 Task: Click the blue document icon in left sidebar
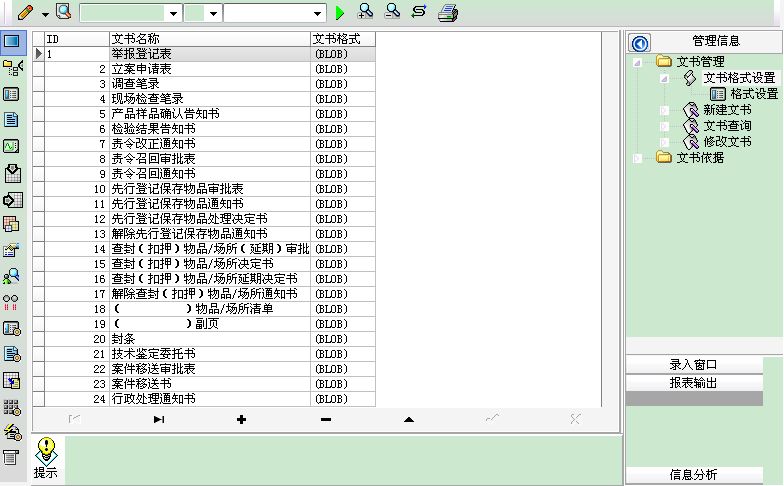[x=11, y=120]
